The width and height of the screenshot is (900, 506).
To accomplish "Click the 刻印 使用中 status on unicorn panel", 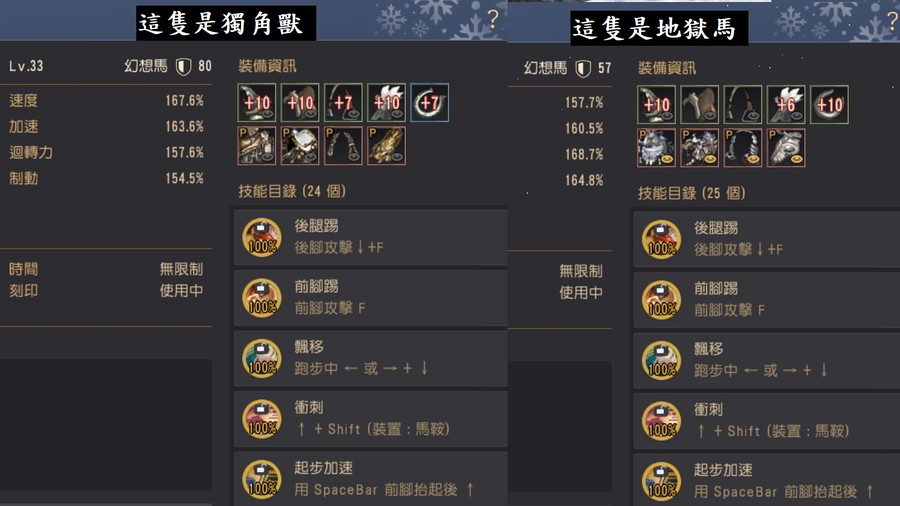I will 106,291.
